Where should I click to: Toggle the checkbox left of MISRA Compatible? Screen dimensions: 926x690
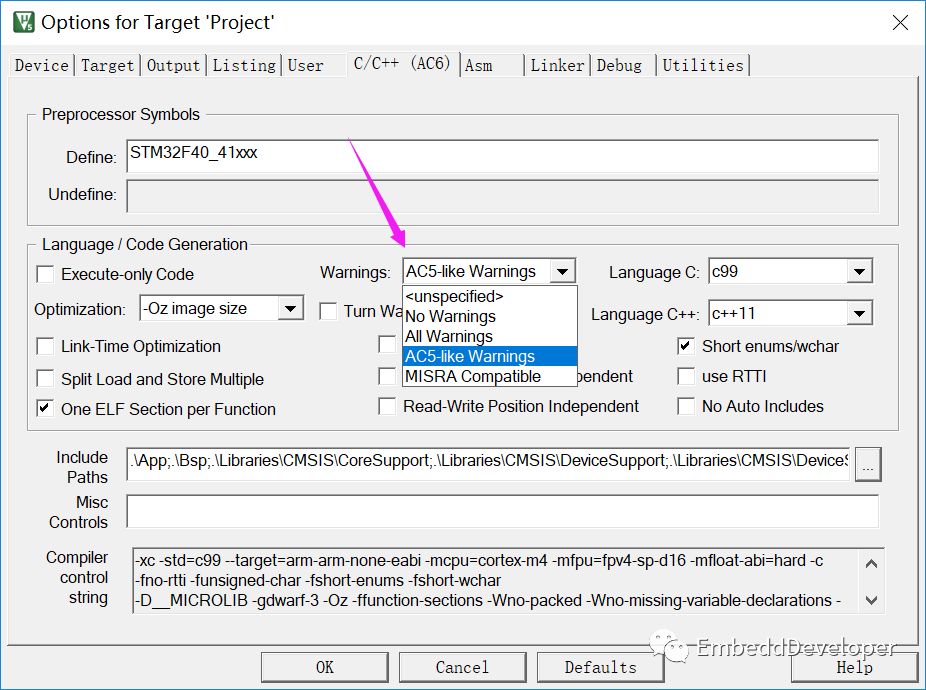pos(387,376)
